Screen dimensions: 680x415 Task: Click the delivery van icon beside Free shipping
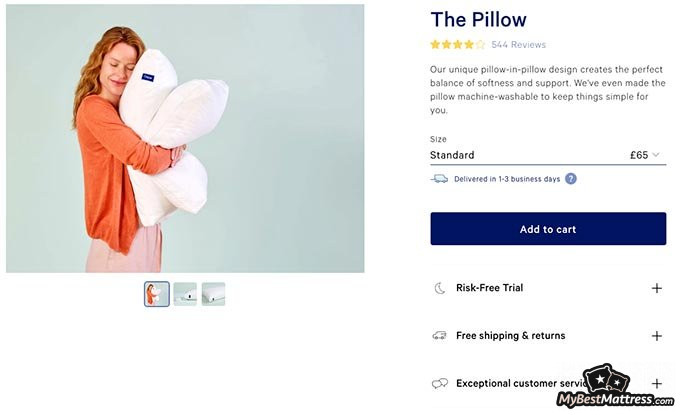[439, 336]
